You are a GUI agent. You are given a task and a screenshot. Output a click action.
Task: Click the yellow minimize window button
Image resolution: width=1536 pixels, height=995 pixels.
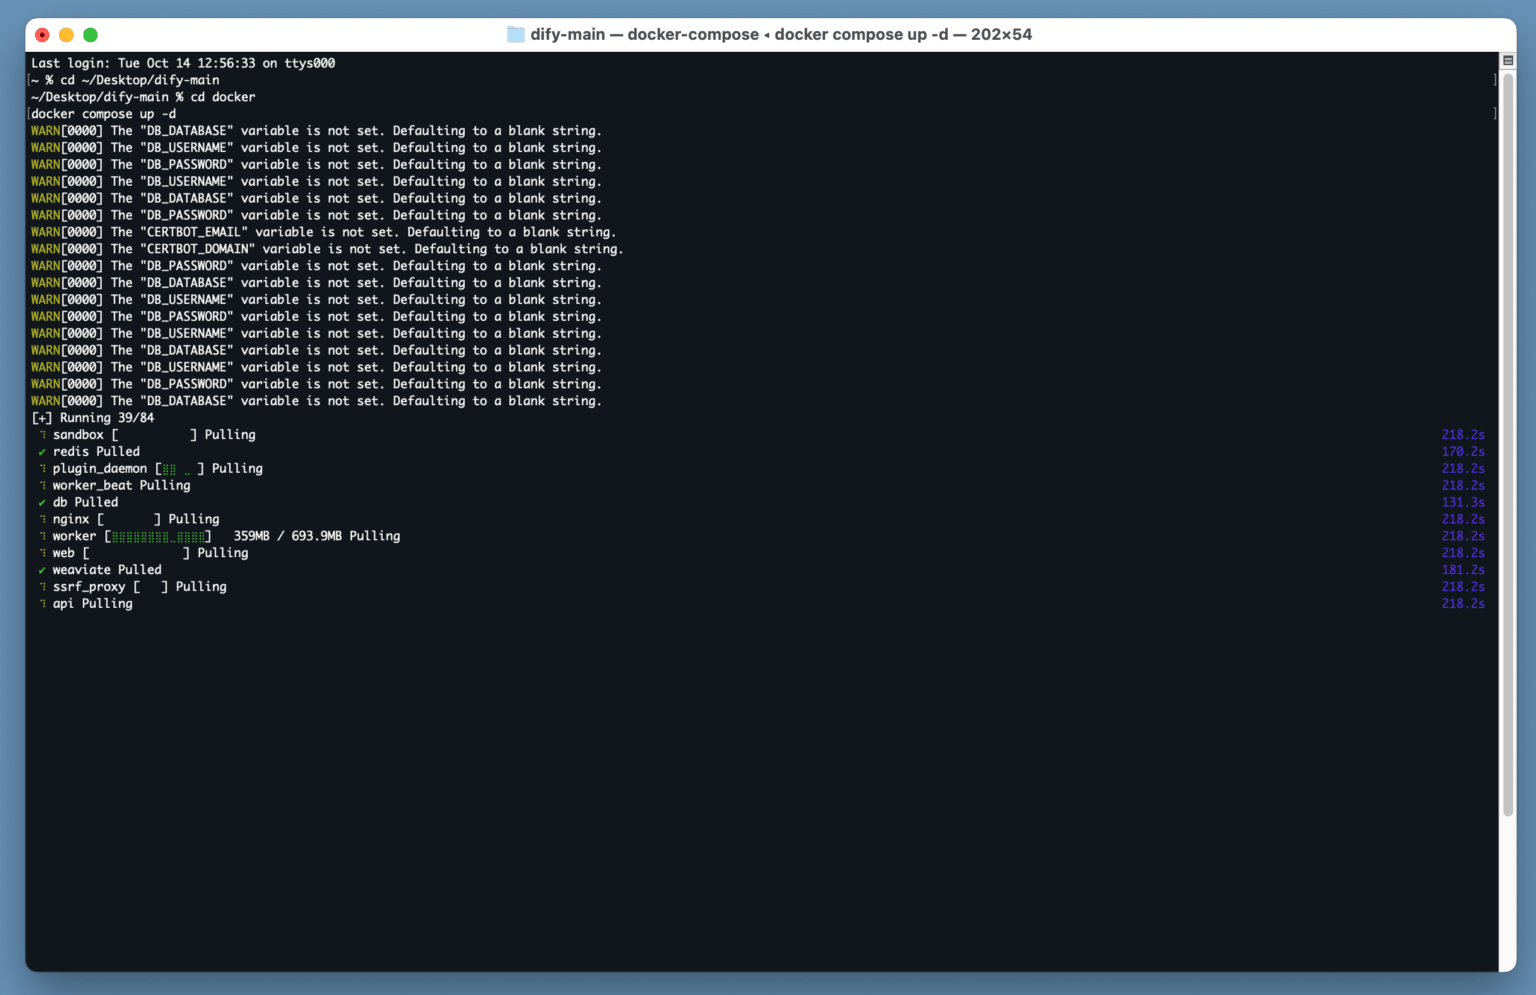point(66,35)
